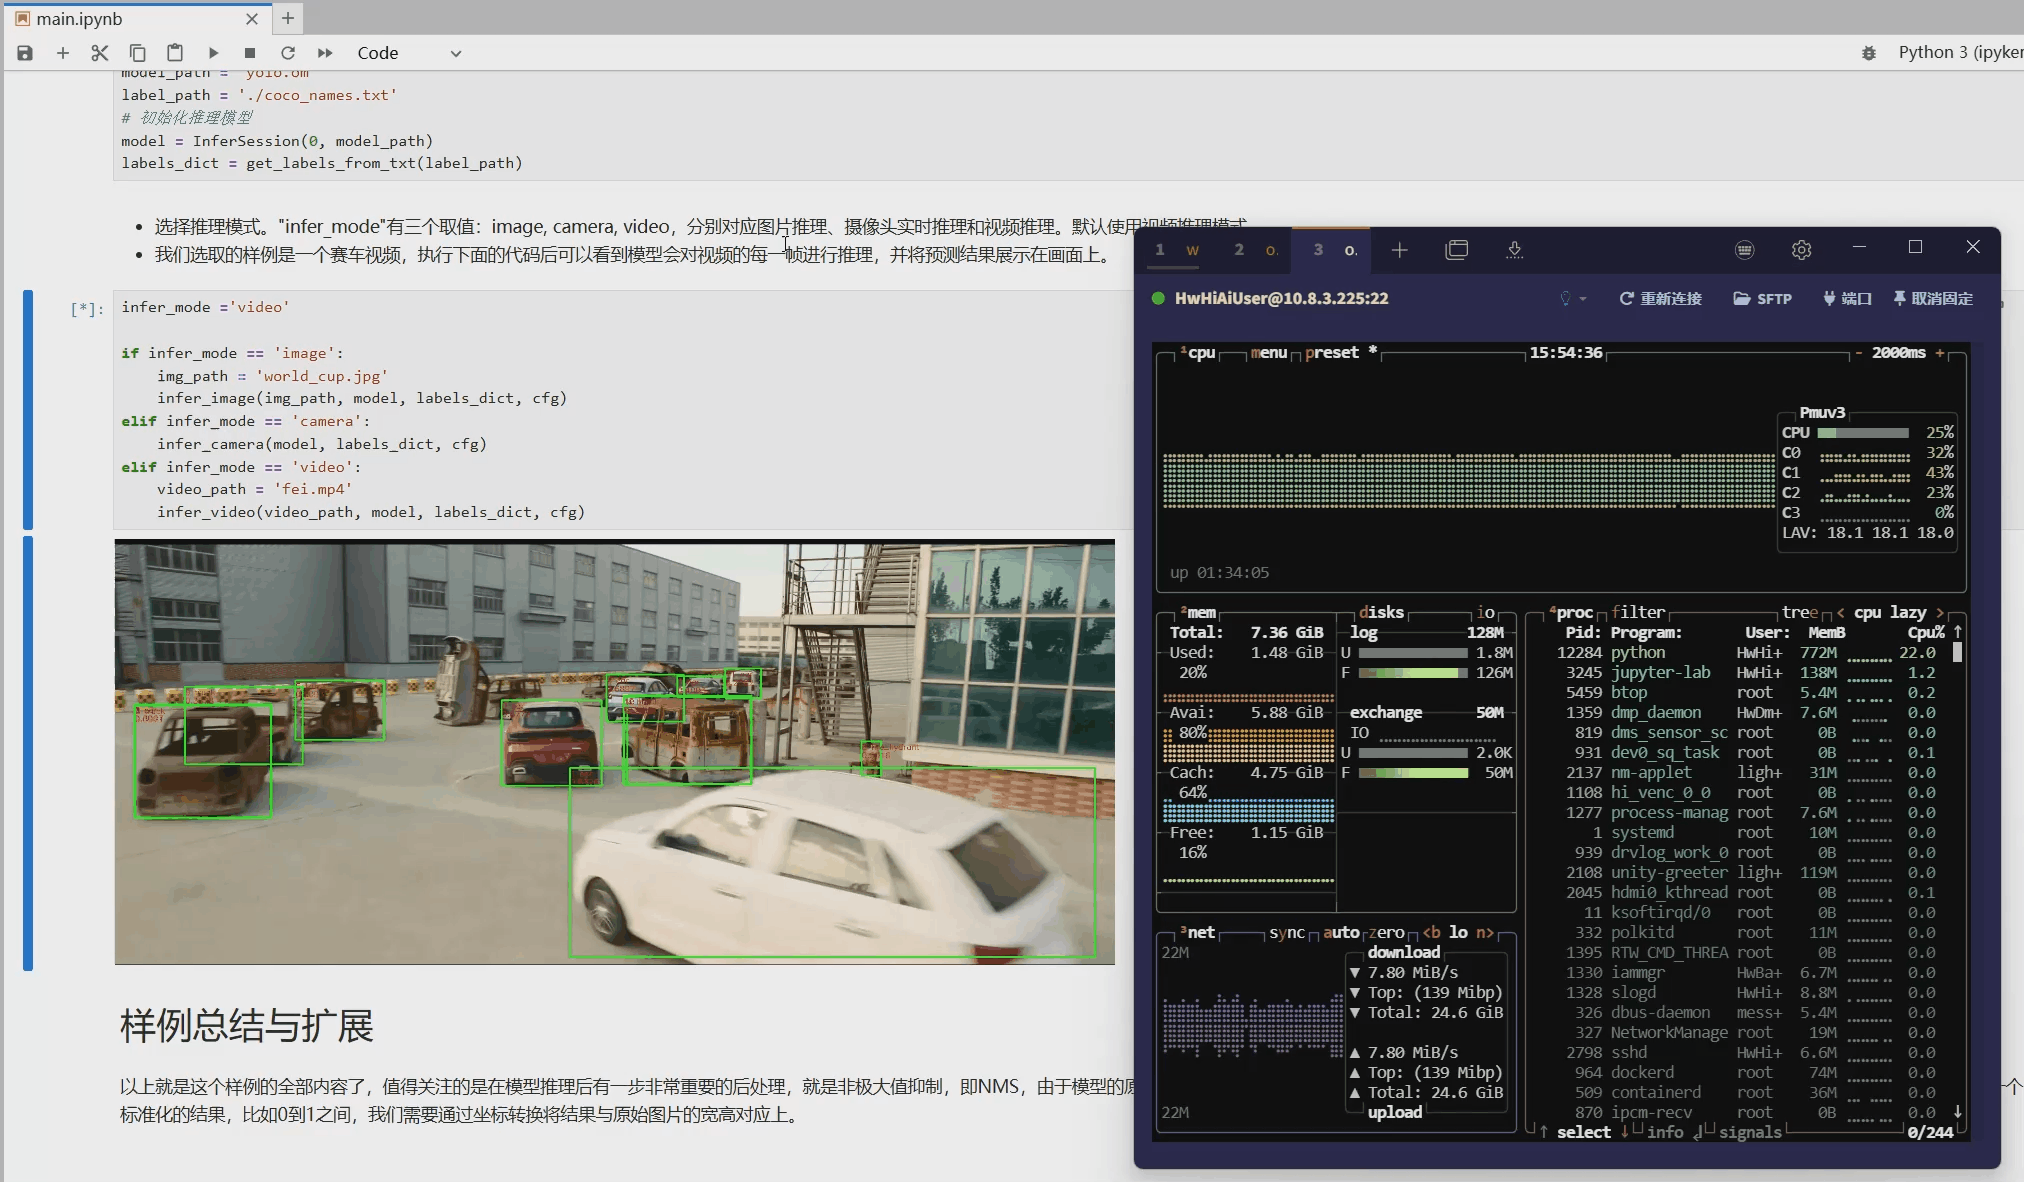2024x1182 pixels.
Task: Restart kernel and run all cells
Action: [325, 53]
